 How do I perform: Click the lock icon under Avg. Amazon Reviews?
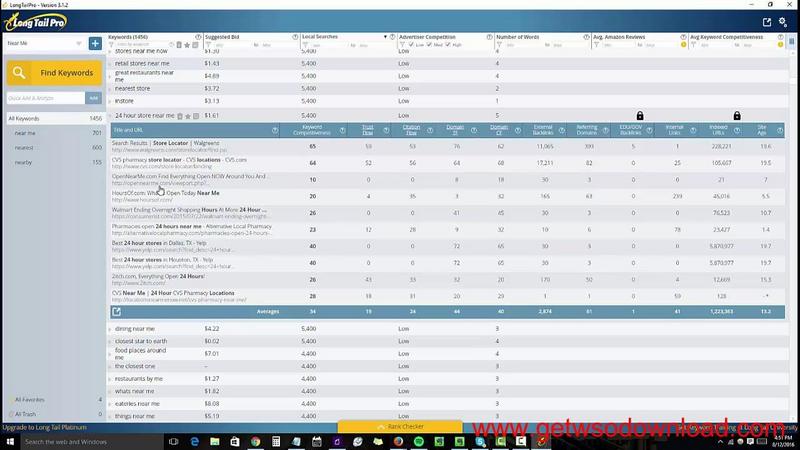(x=640, y=116)
